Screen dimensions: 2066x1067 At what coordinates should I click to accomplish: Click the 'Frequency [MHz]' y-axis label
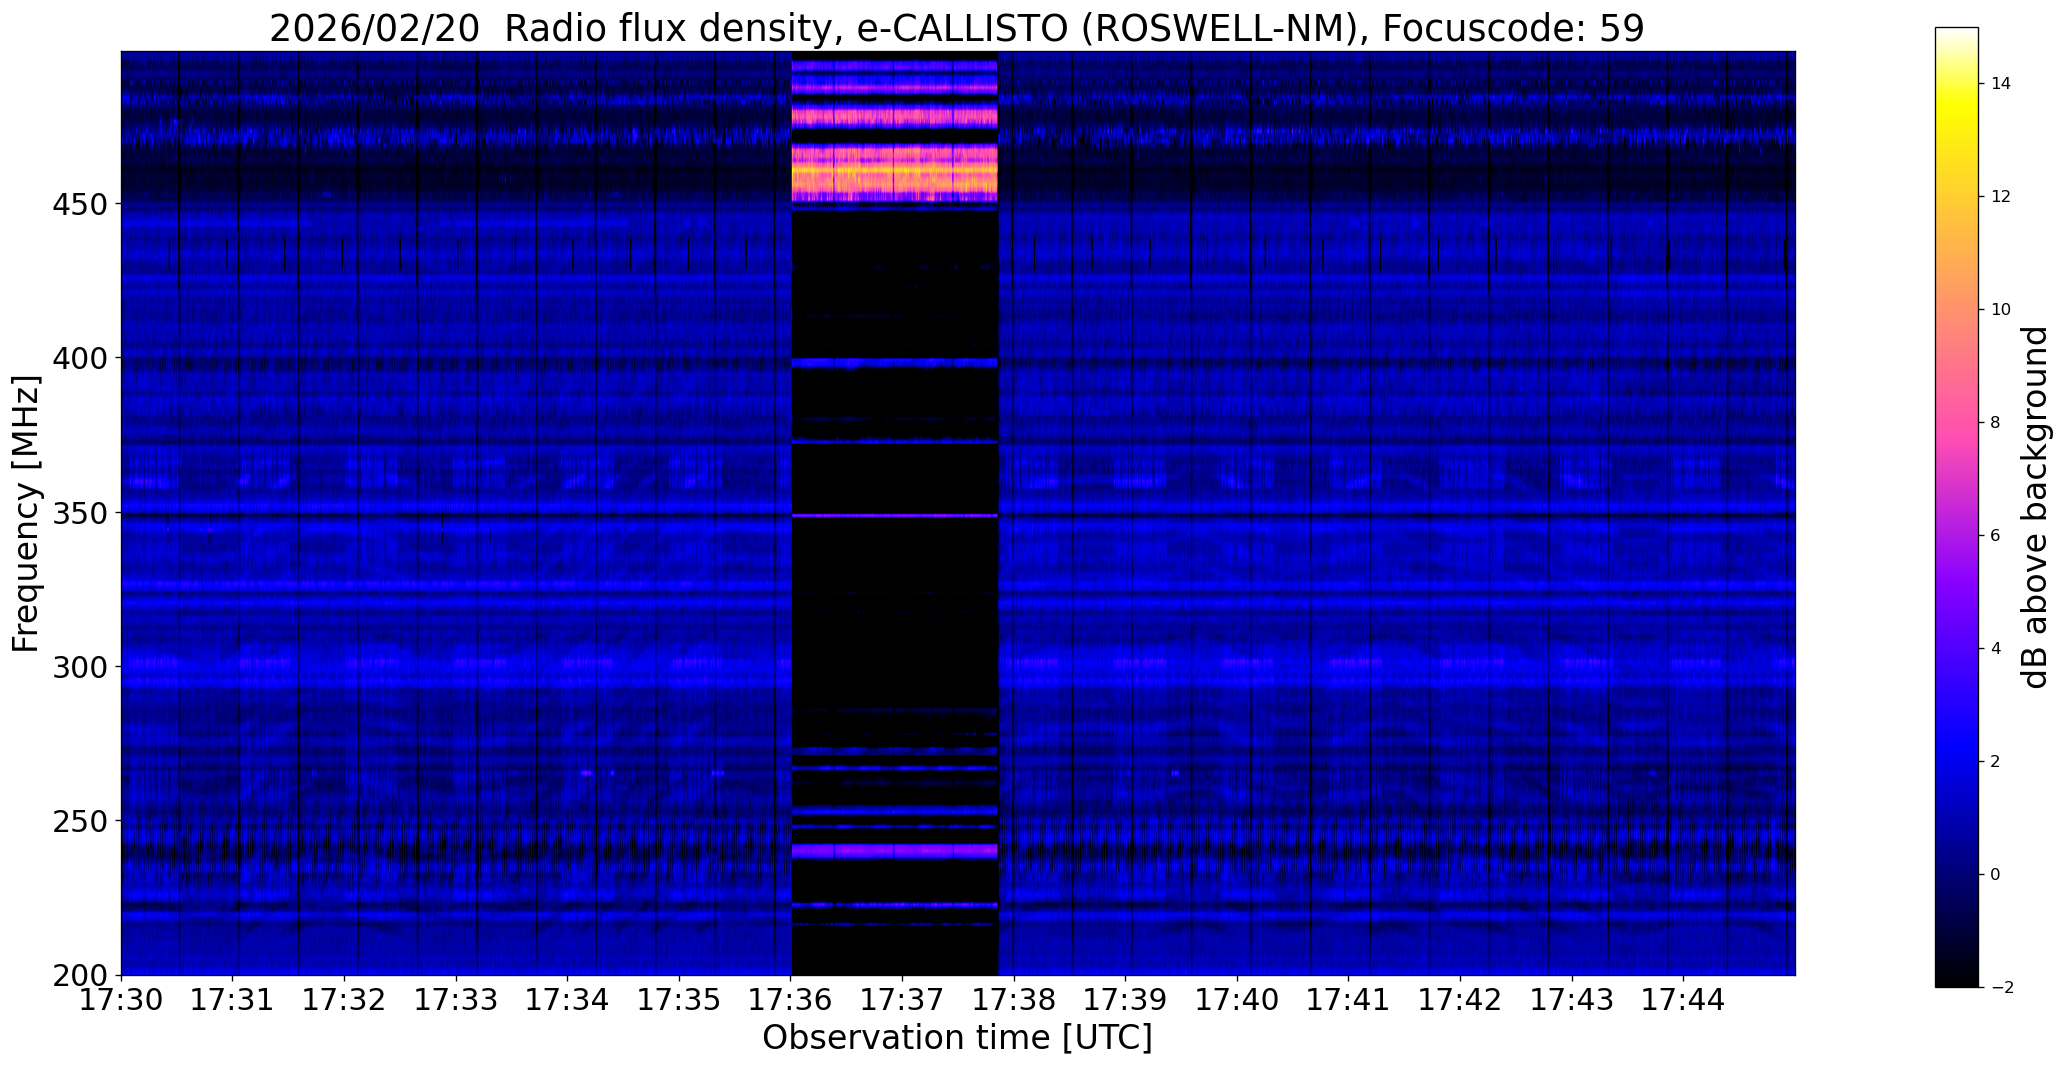26,513
